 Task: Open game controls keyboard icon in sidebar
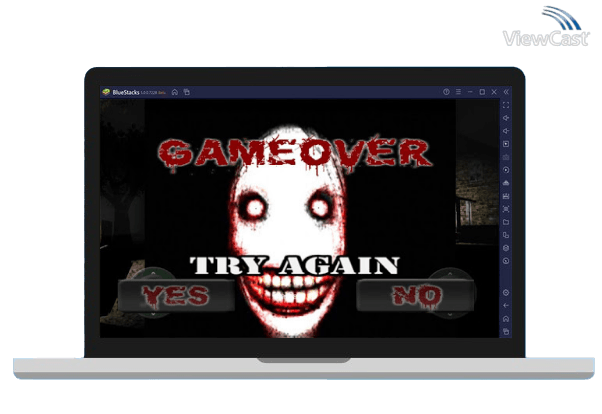(x=506, y=157)
